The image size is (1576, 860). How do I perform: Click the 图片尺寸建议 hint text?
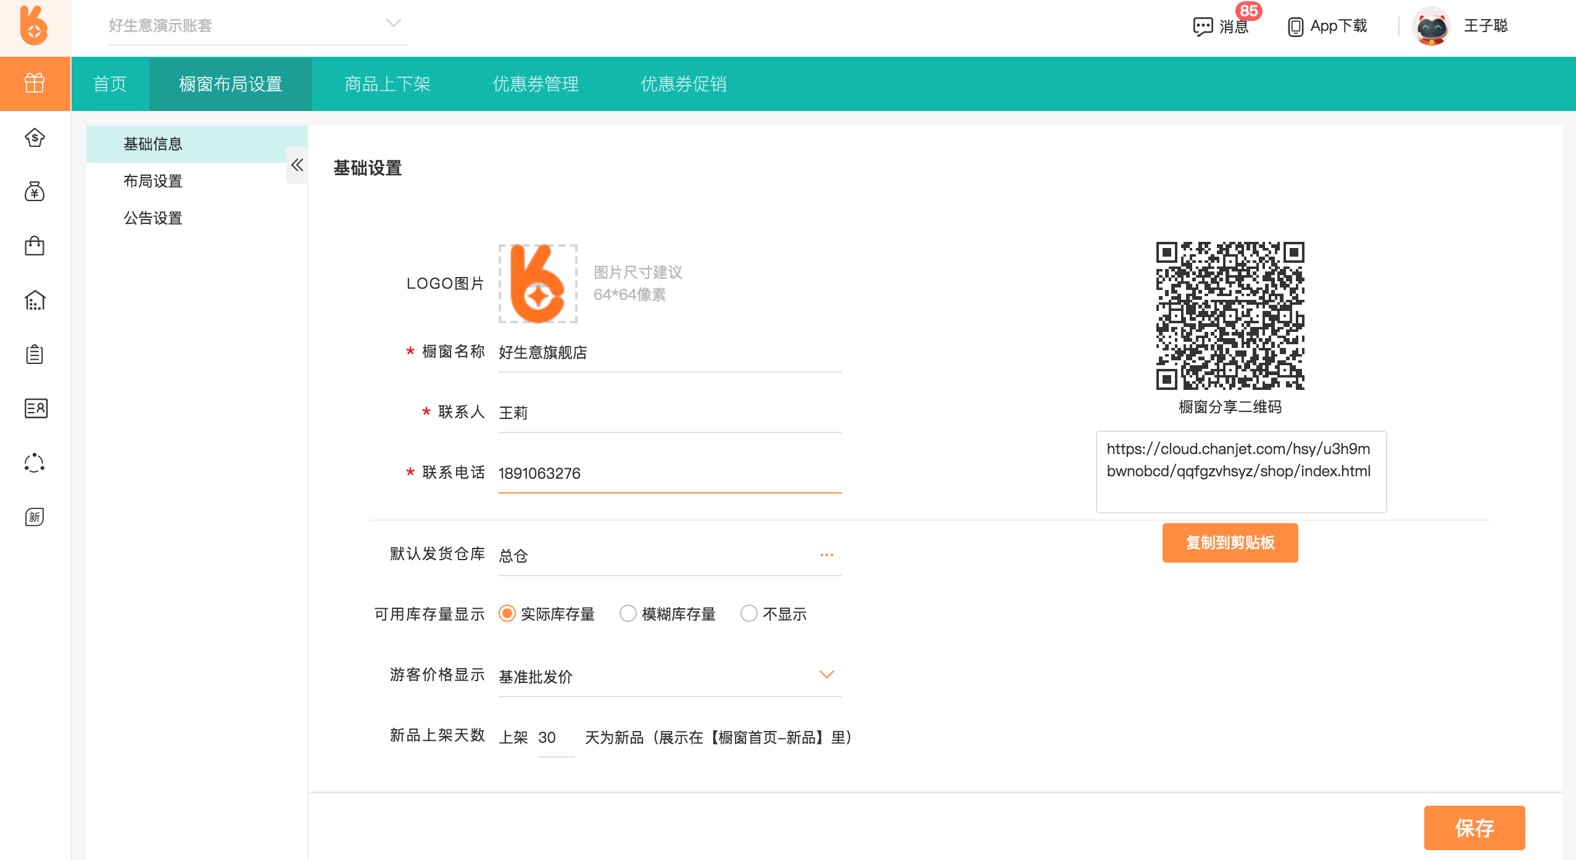pos(638,272)
